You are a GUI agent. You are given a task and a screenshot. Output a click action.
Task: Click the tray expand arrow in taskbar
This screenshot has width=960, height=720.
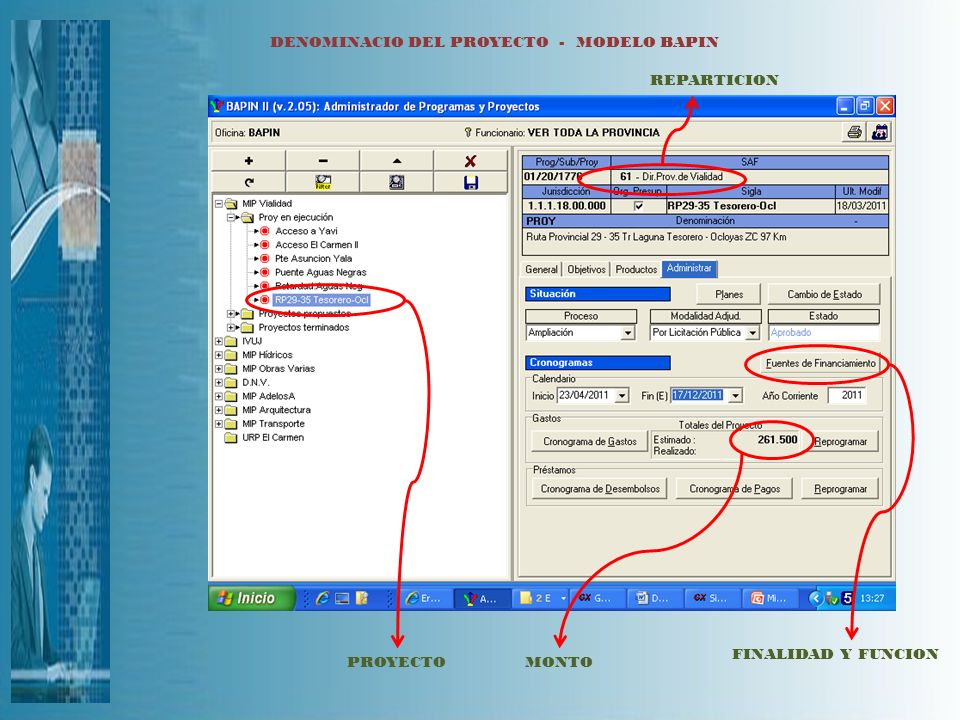click(815, 598)
